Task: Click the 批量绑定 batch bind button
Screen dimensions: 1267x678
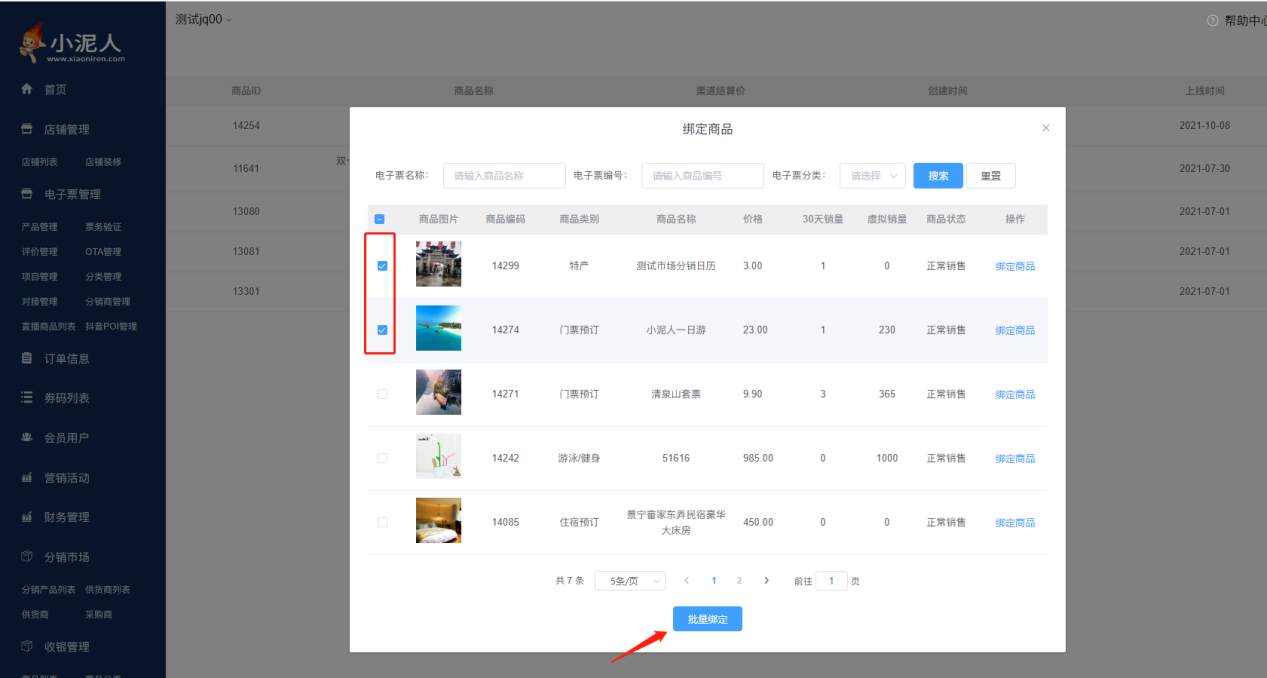Action: coord(707,618)
